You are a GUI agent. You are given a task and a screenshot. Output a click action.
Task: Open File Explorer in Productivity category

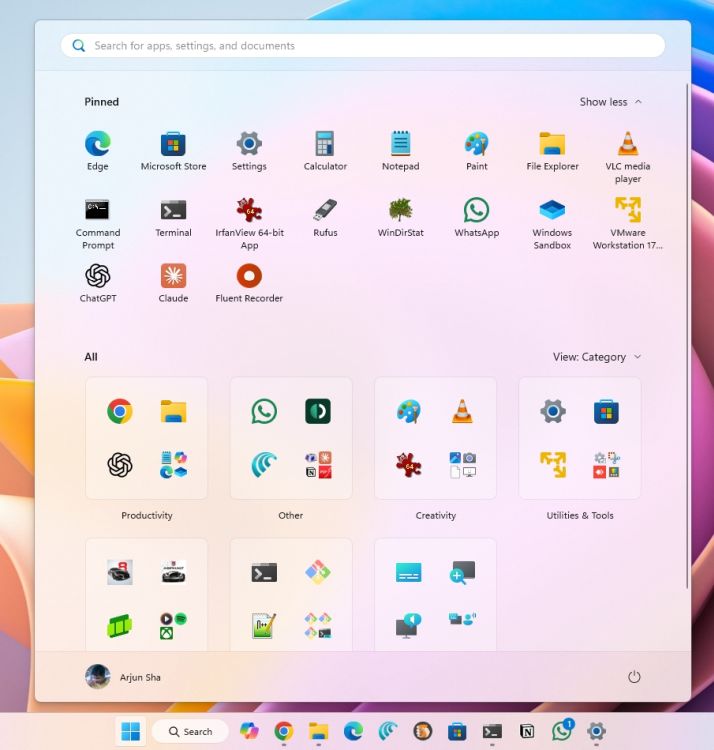click(x=173, y=411)
